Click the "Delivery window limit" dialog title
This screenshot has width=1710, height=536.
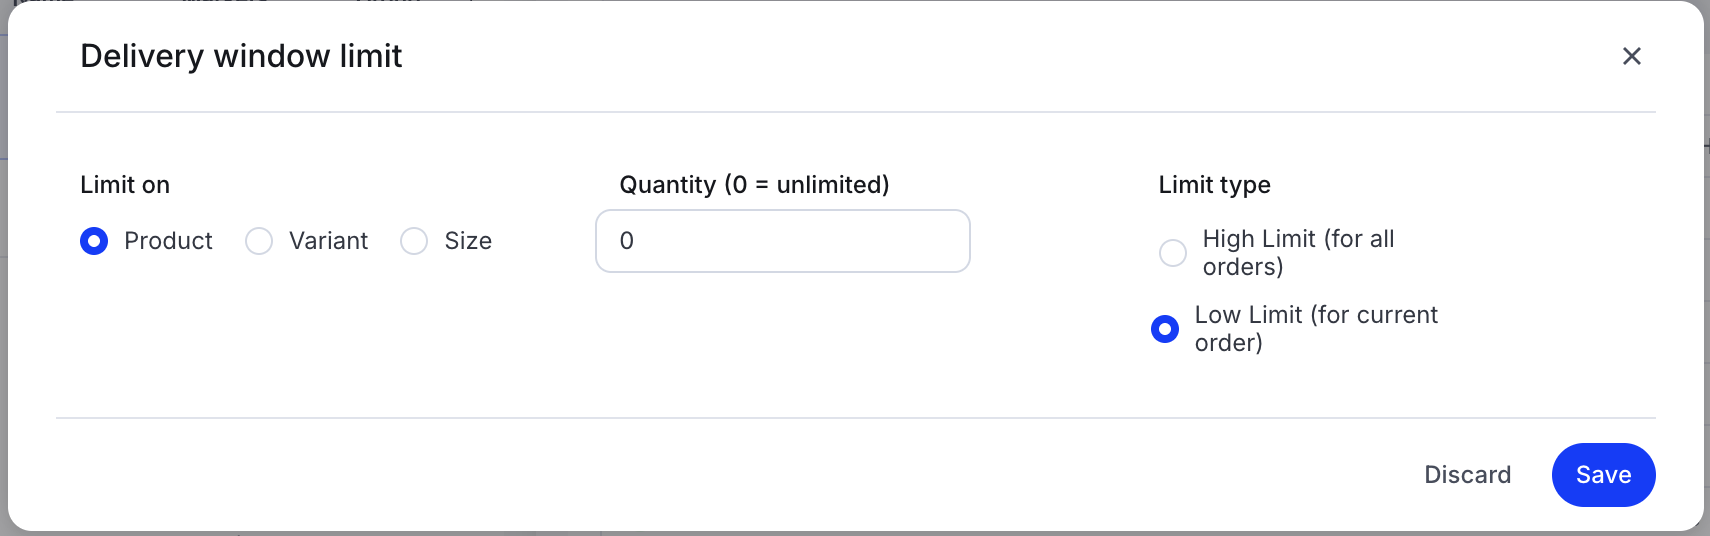coord(241,56)
